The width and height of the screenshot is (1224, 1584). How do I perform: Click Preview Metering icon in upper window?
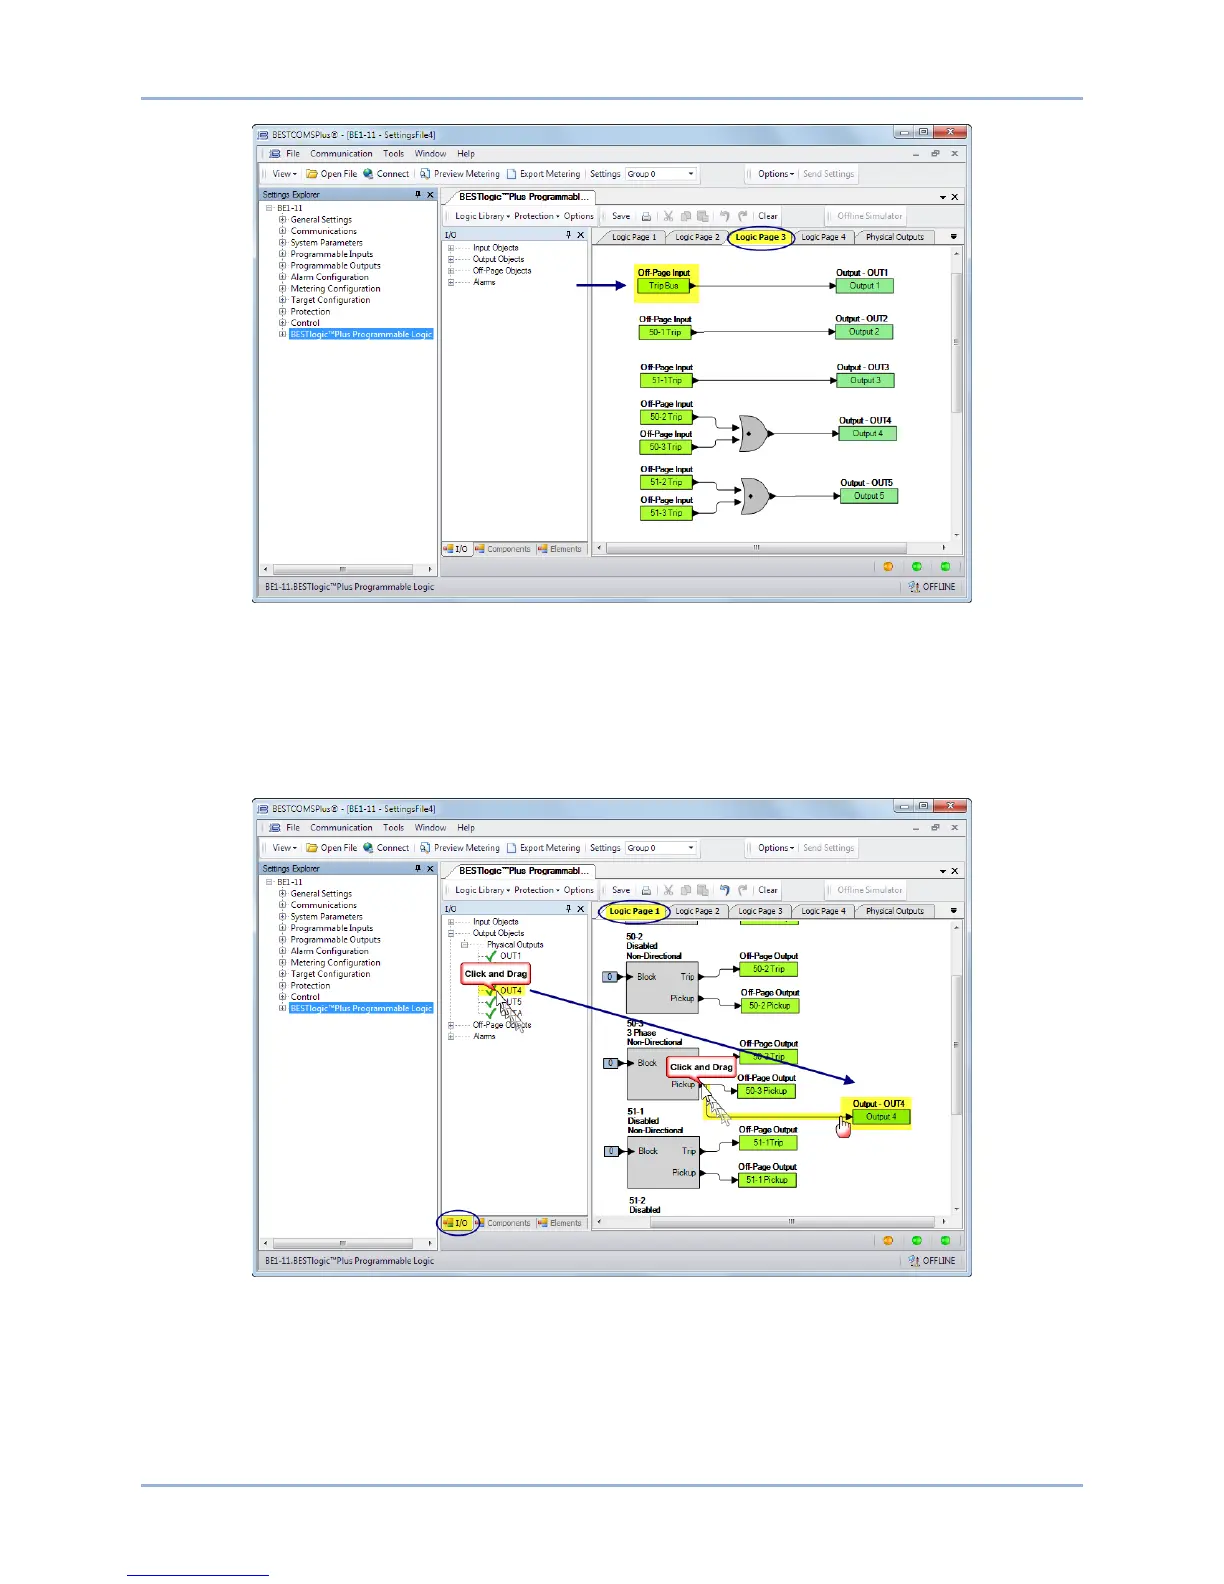tap(425, 174)
